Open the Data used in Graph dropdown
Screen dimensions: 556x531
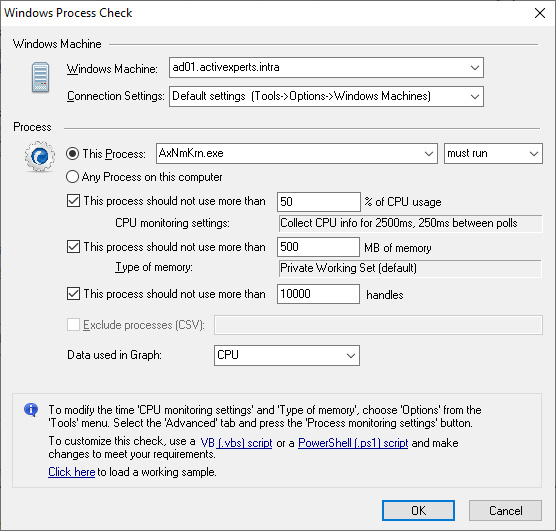point(287,355)
